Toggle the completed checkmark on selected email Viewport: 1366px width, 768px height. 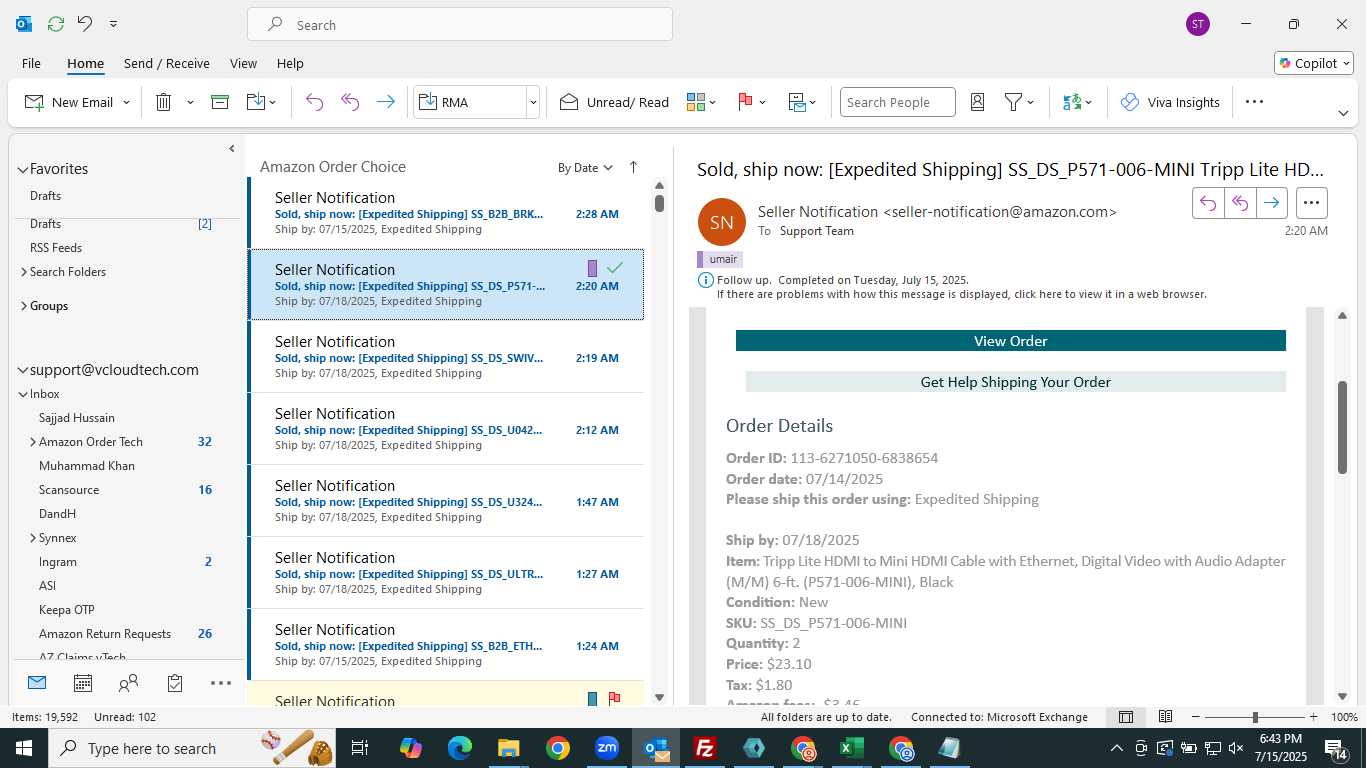point(615,268)
